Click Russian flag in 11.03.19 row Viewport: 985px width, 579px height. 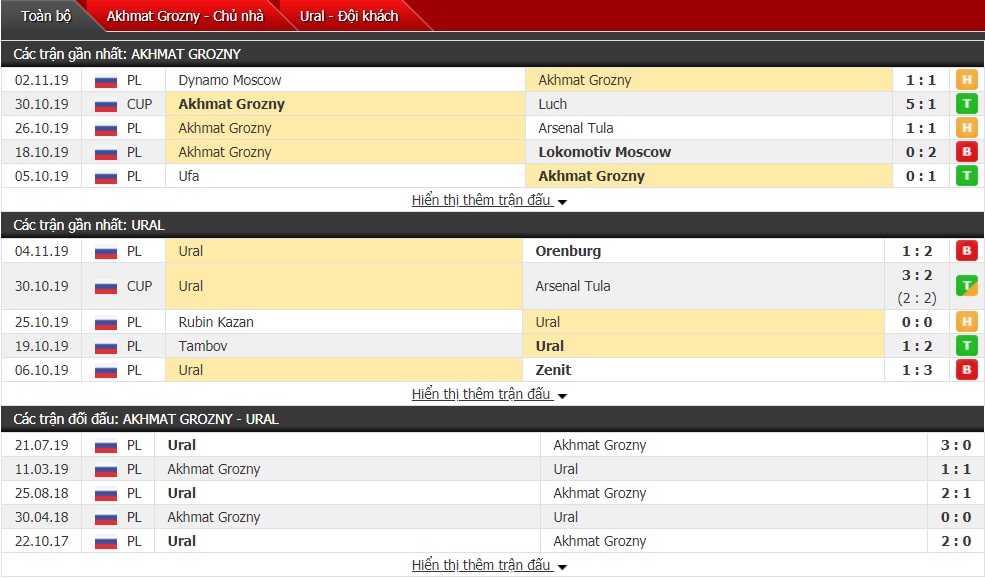coord(106,470)
